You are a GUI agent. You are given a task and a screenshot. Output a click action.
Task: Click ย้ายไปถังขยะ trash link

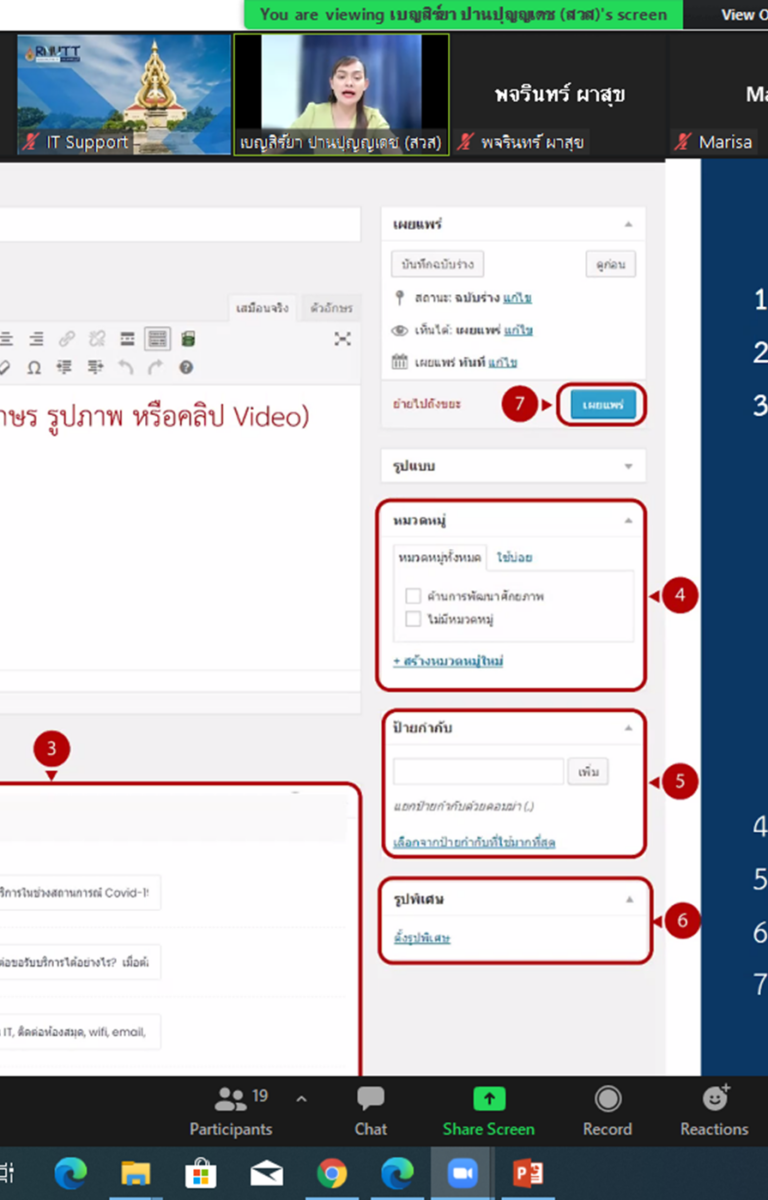[x=426, y=406]
